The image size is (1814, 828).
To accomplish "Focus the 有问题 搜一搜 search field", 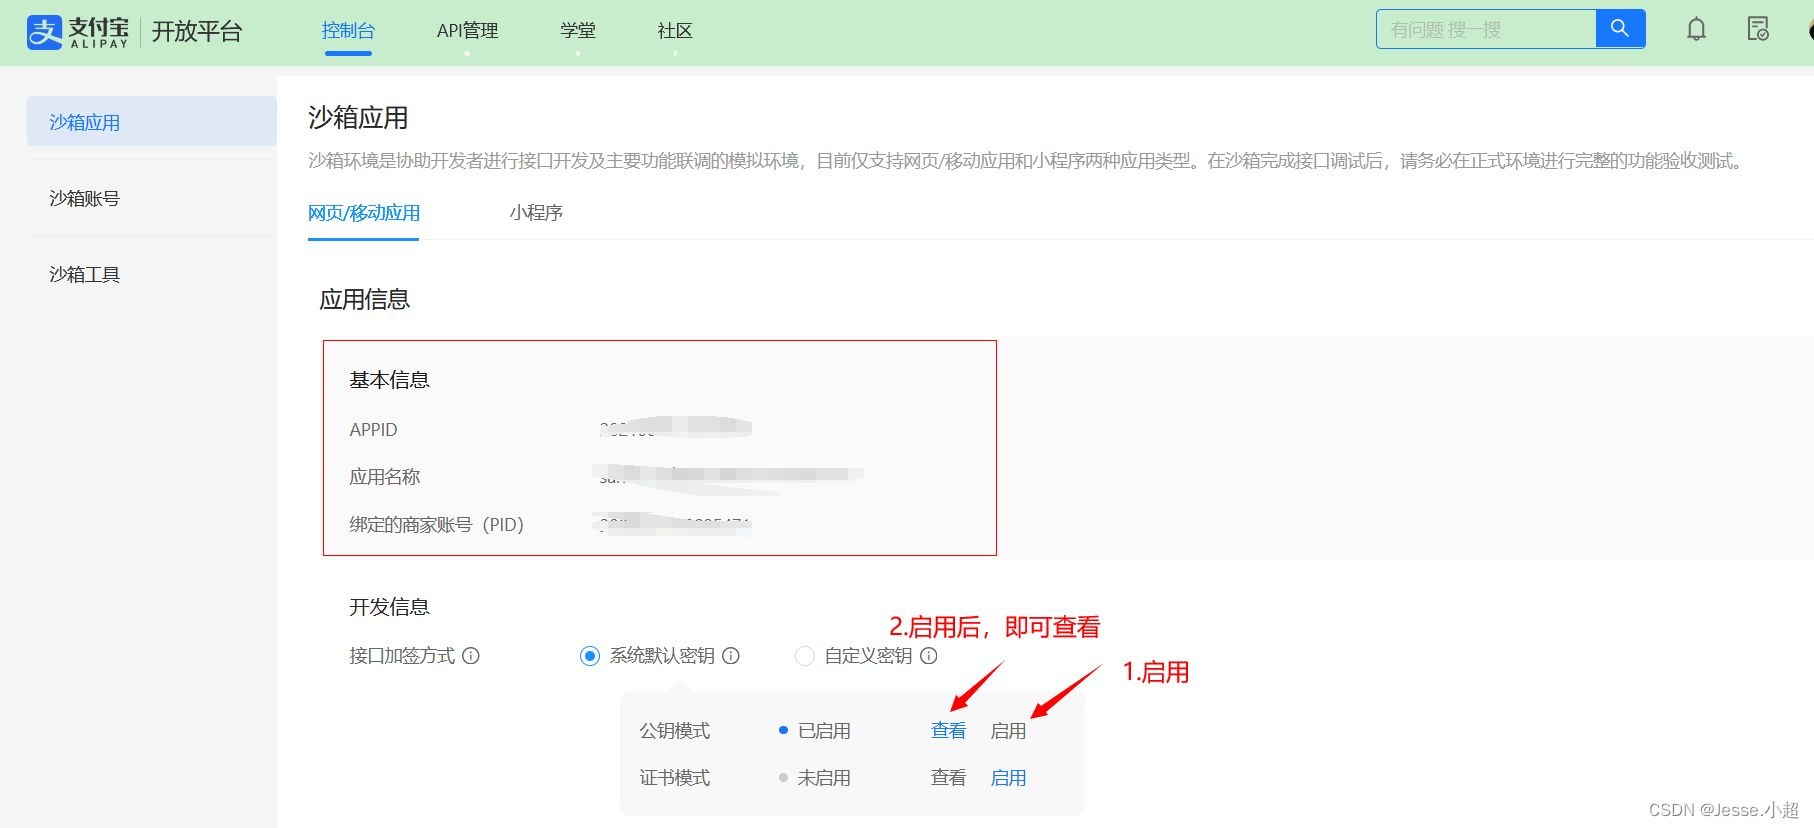I will point(1486,29).
